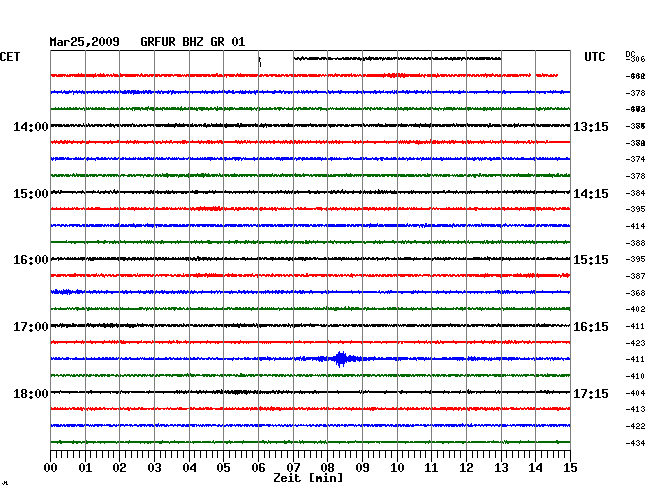Click the DC offset value -414
The width and height of the screenshot is (650, 494).
click(x=635, y=226)
